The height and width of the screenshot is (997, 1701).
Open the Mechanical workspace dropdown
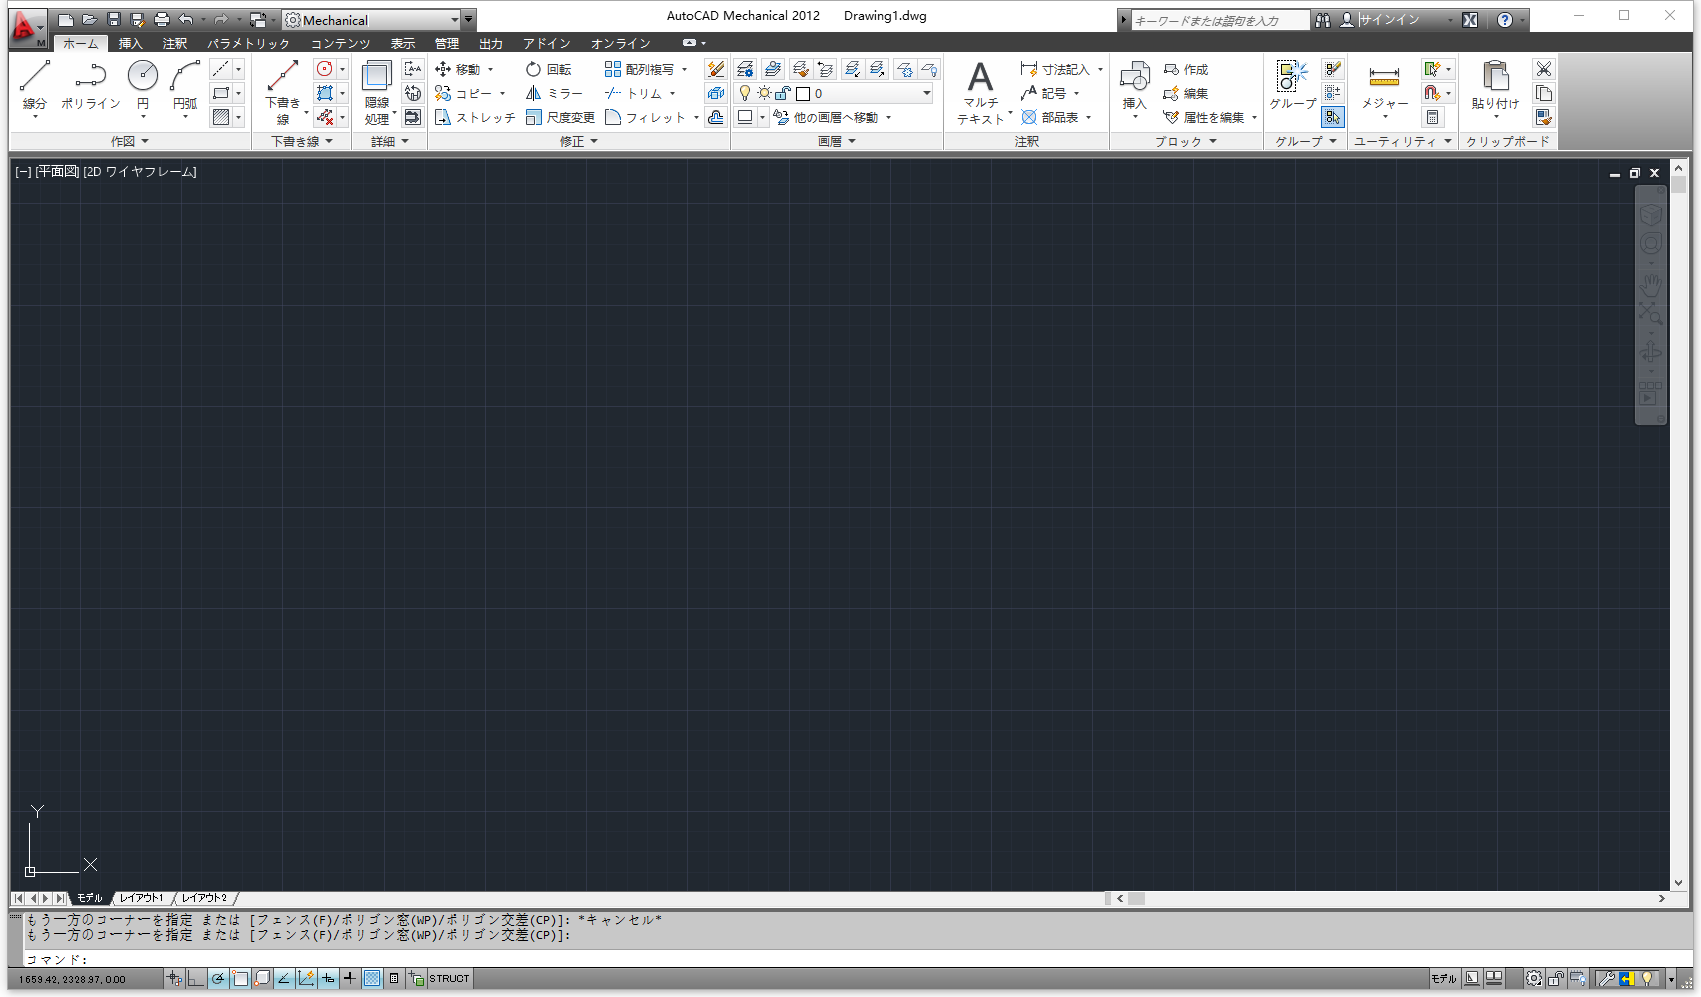click(x=371, y=20)
